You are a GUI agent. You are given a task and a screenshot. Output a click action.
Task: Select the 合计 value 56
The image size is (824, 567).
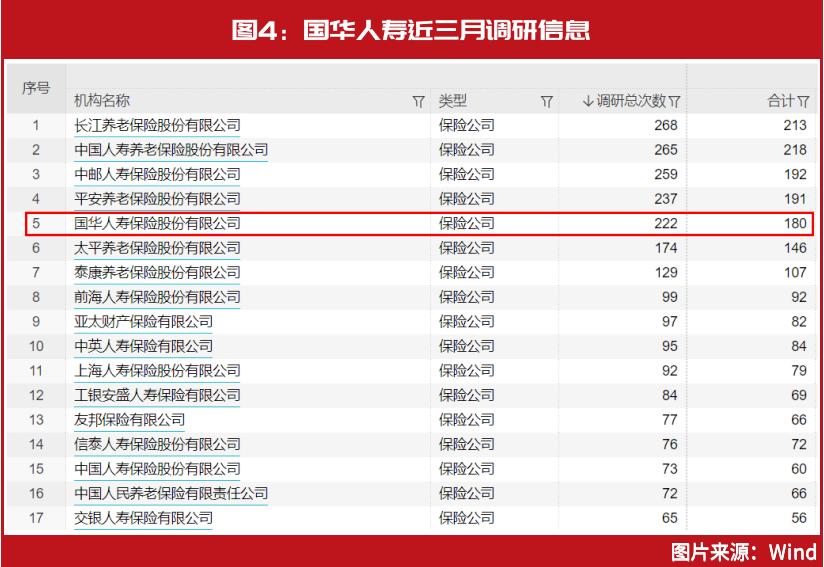799,518
